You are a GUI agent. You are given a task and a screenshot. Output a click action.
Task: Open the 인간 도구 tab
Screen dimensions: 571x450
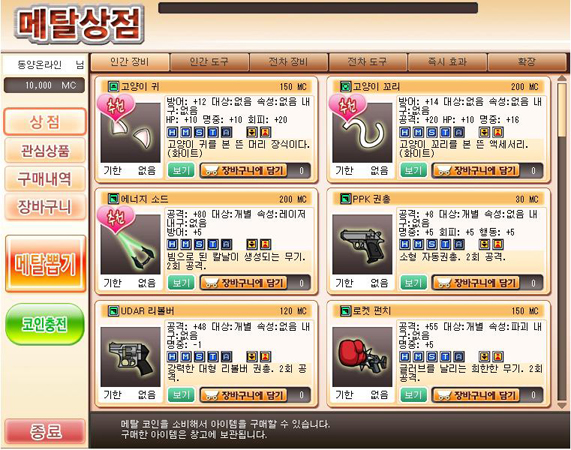[209, 62]
